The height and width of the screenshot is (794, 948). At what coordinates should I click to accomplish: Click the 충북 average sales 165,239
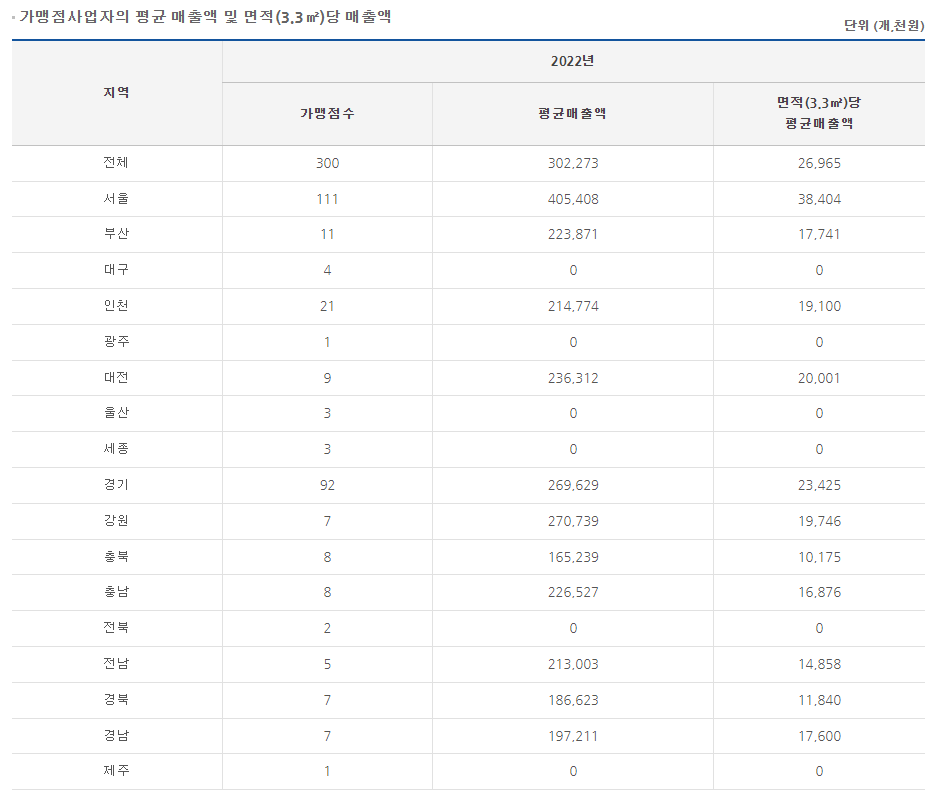(x=572, y=557)
